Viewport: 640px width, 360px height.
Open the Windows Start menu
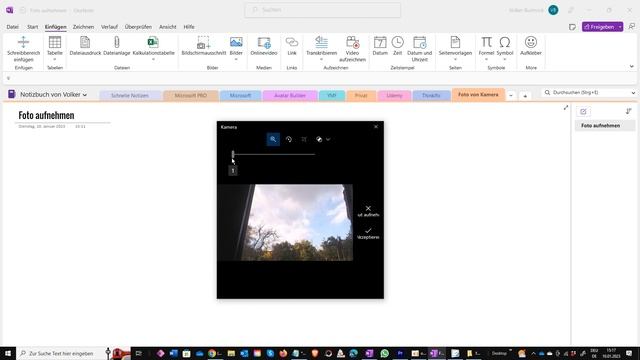coord(8,353)
